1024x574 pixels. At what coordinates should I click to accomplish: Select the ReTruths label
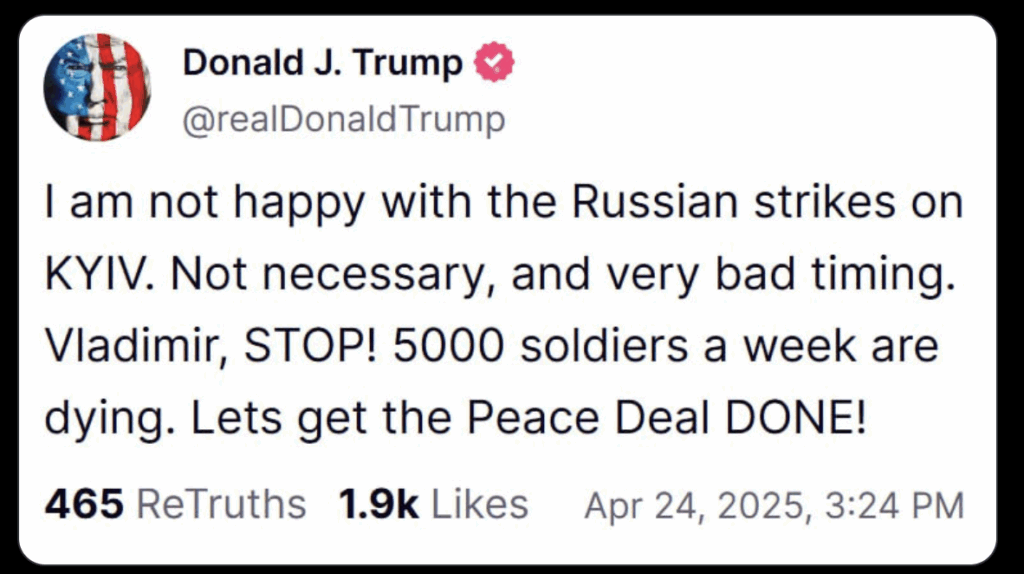coord(220,505)
